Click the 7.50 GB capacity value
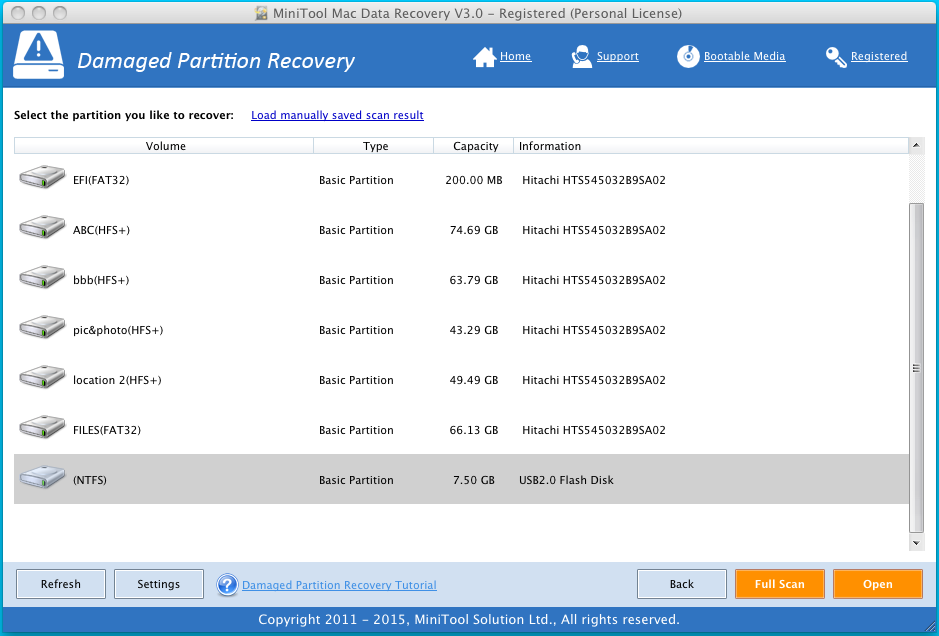 click(x=474, y=480)
